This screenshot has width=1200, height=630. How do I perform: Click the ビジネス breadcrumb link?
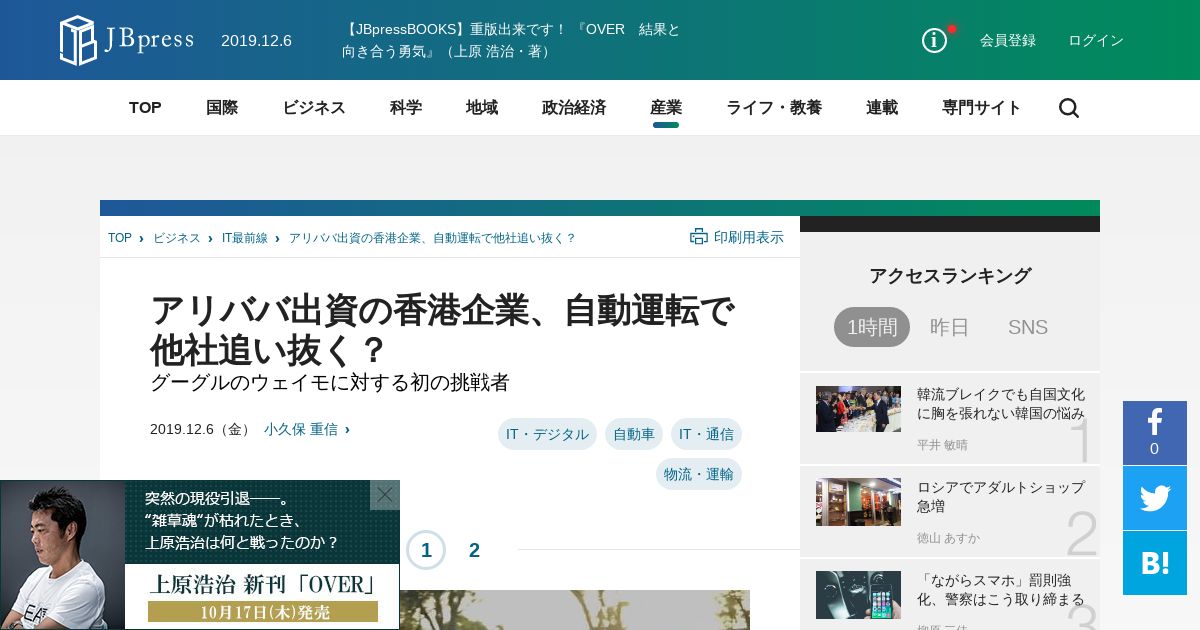177,238
